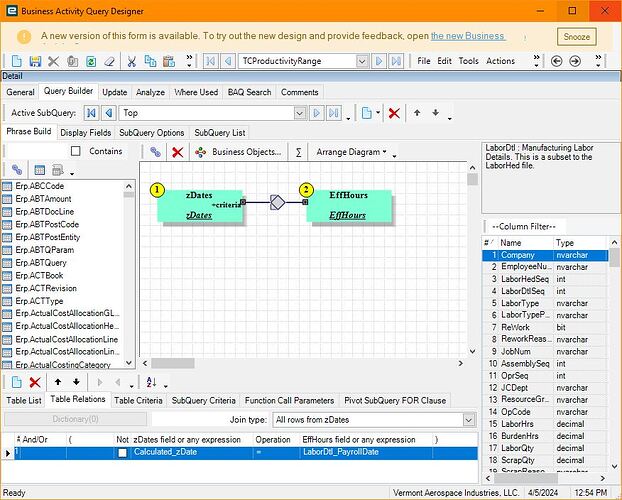This screenshot has width=622, height=500.
Task: Switch to the Display Fields tab
Action: click(85, 132)
